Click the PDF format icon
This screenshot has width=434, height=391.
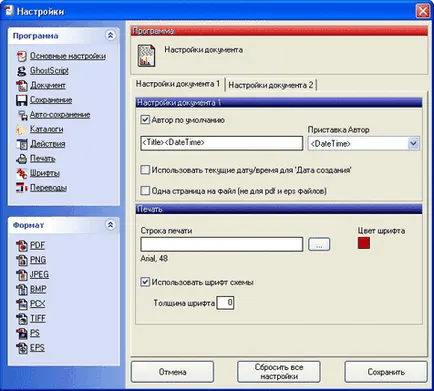coord(22,246)
